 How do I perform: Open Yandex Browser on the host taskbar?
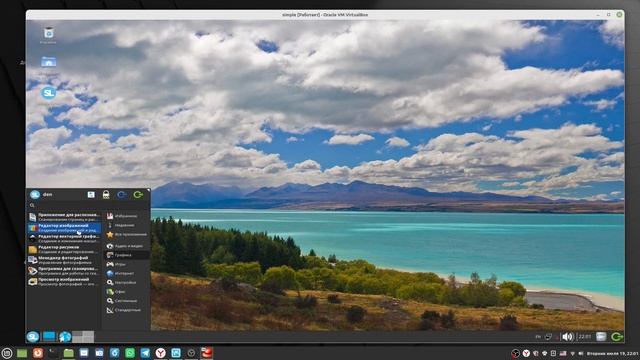pos(160,353)
